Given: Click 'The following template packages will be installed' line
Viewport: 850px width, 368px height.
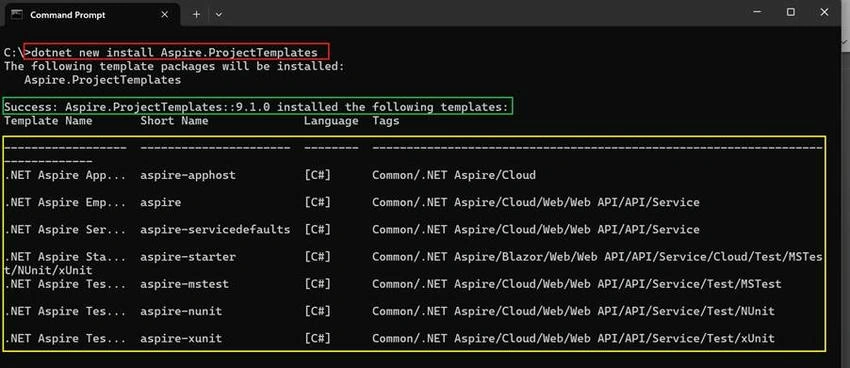Looking at the screenshot, I should coord(175,66).
